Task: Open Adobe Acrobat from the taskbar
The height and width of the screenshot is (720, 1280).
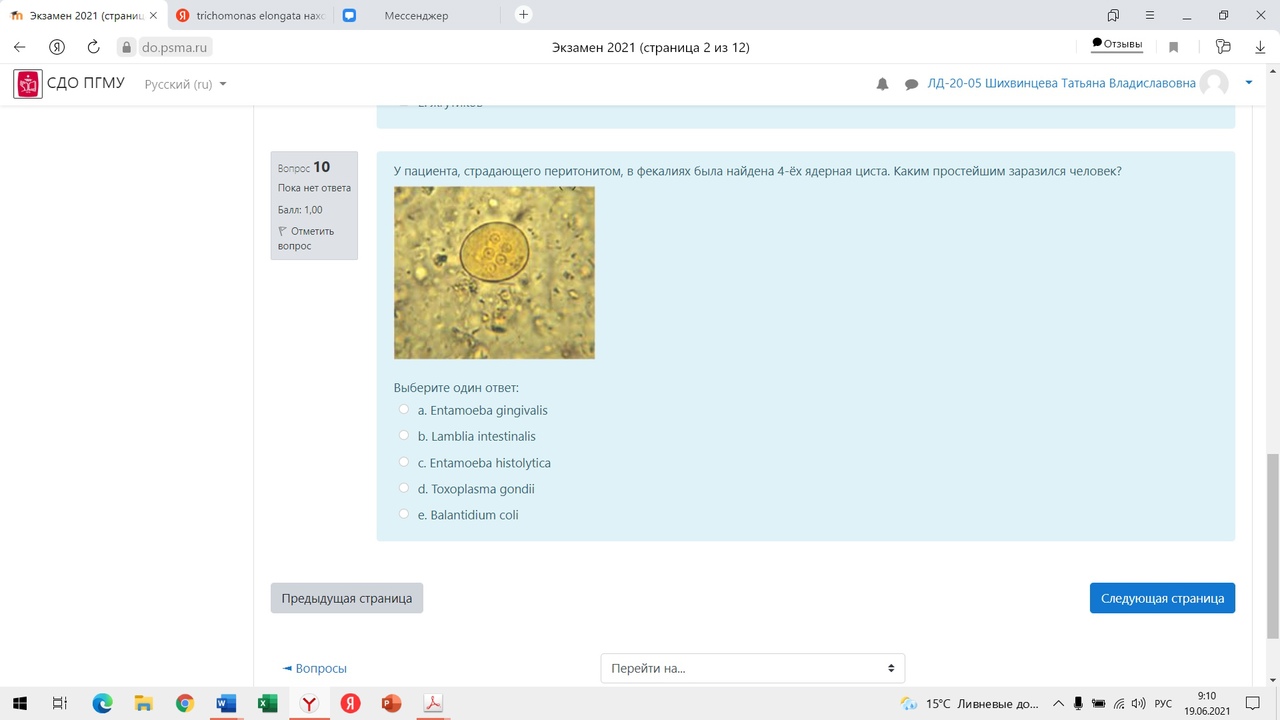Action: pos(433,703)
